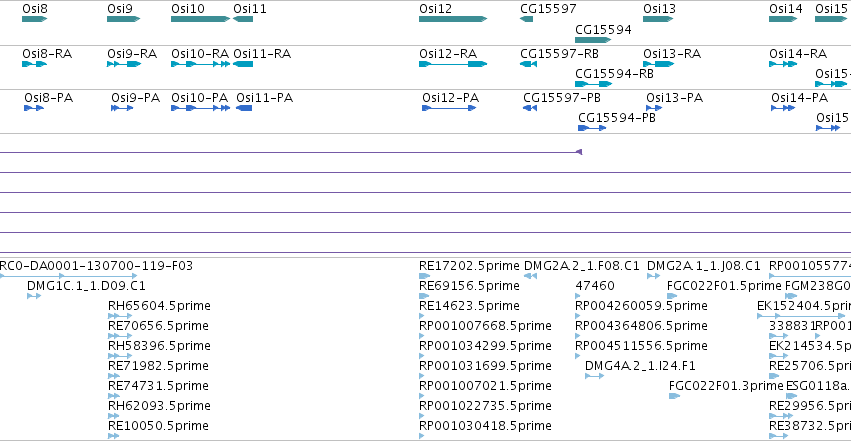Click the RH58396.5prime EST label
The width and height of the screenshot is (851, 441).
[x=159, y=346]
